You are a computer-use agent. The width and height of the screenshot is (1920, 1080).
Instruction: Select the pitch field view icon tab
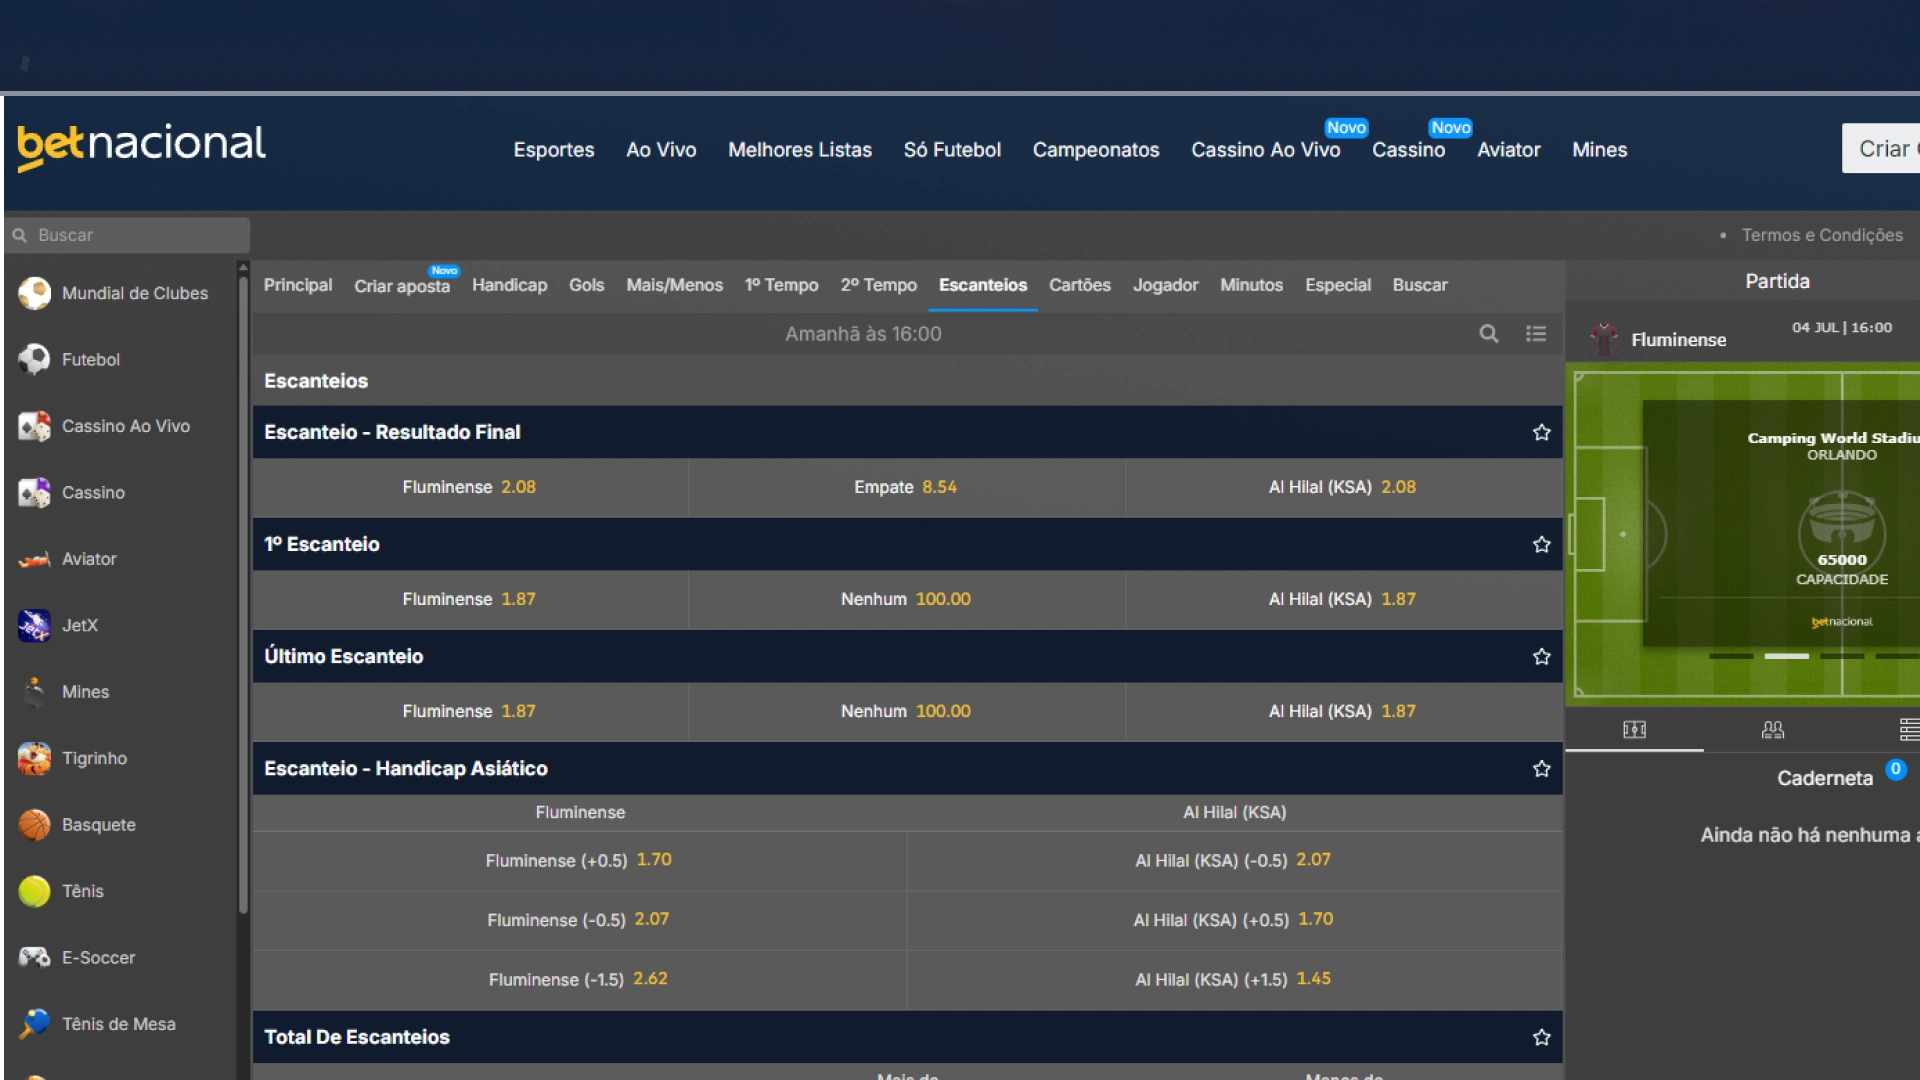click(x=1634, y=730)
